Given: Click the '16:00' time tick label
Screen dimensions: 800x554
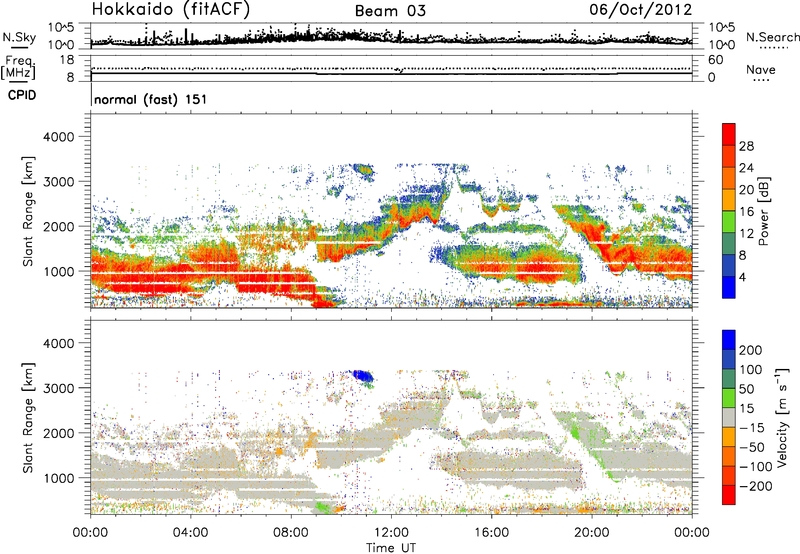Looking at the screenshot, I should pos(491,533).
